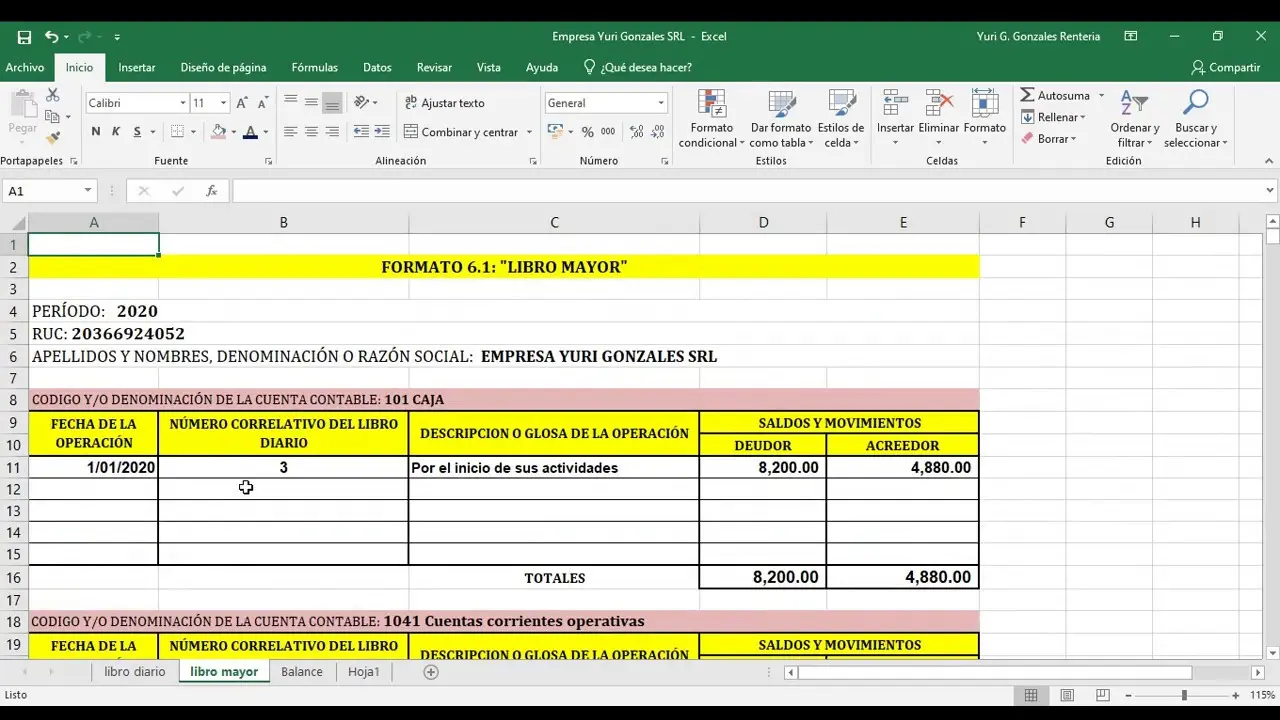Open Buscar y seleccionar magnifier tool
The height and width of the screenshot is (720, 1280).
click(x=1195, y=119)
